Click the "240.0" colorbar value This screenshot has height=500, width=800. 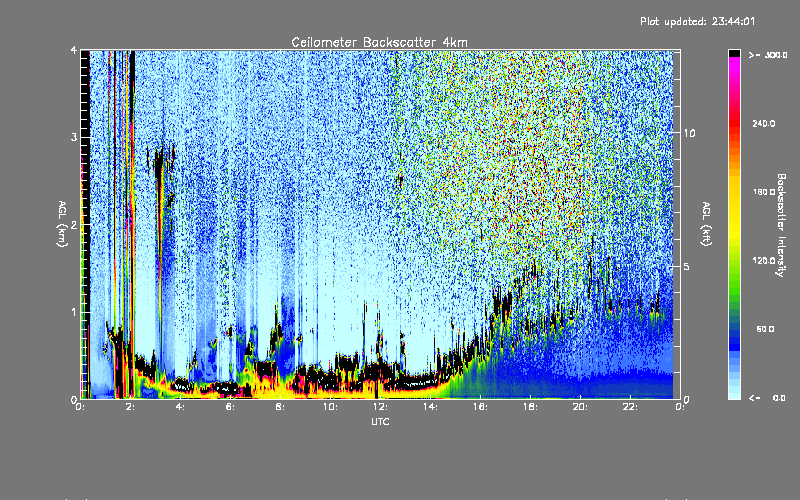pos(764,123)
